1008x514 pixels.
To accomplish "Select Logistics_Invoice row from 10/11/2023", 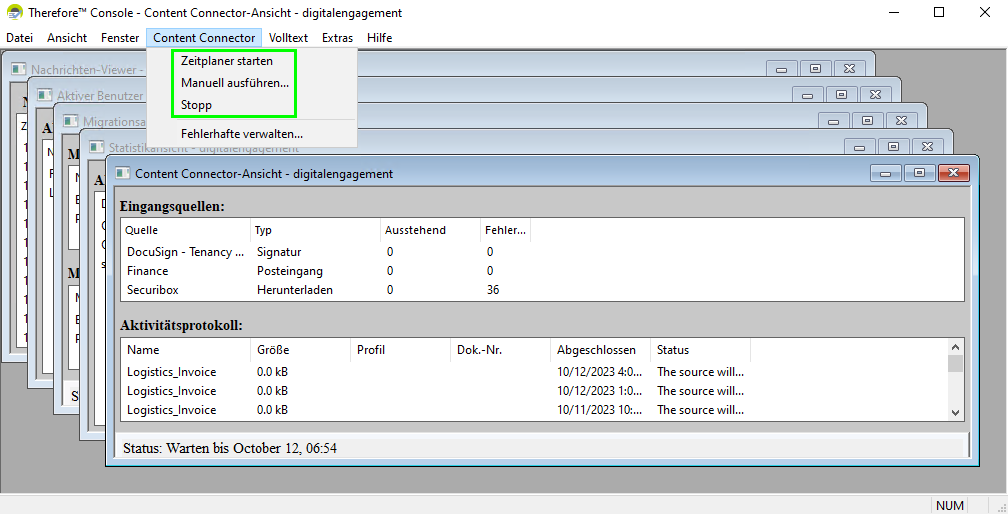I will [534, 410].
